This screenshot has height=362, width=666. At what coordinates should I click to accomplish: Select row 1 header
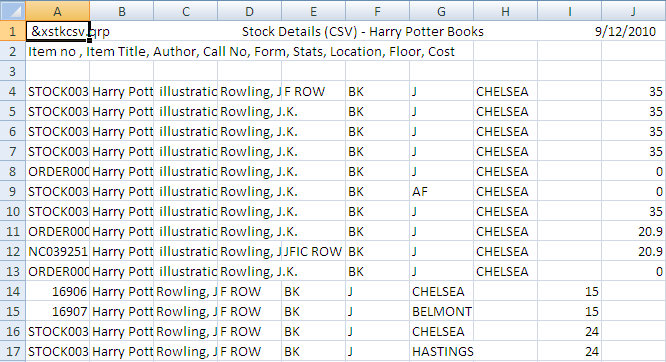pyautogui.click(x=13, y=31)
